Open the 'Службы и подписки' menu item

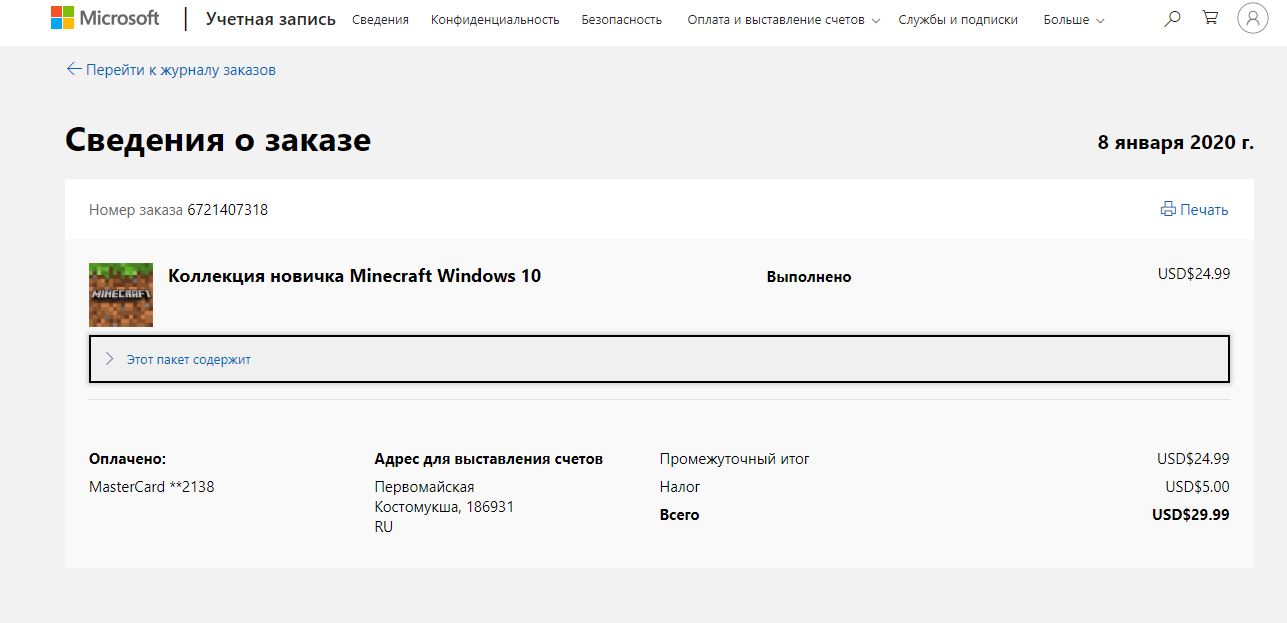[x=958, y=20]
